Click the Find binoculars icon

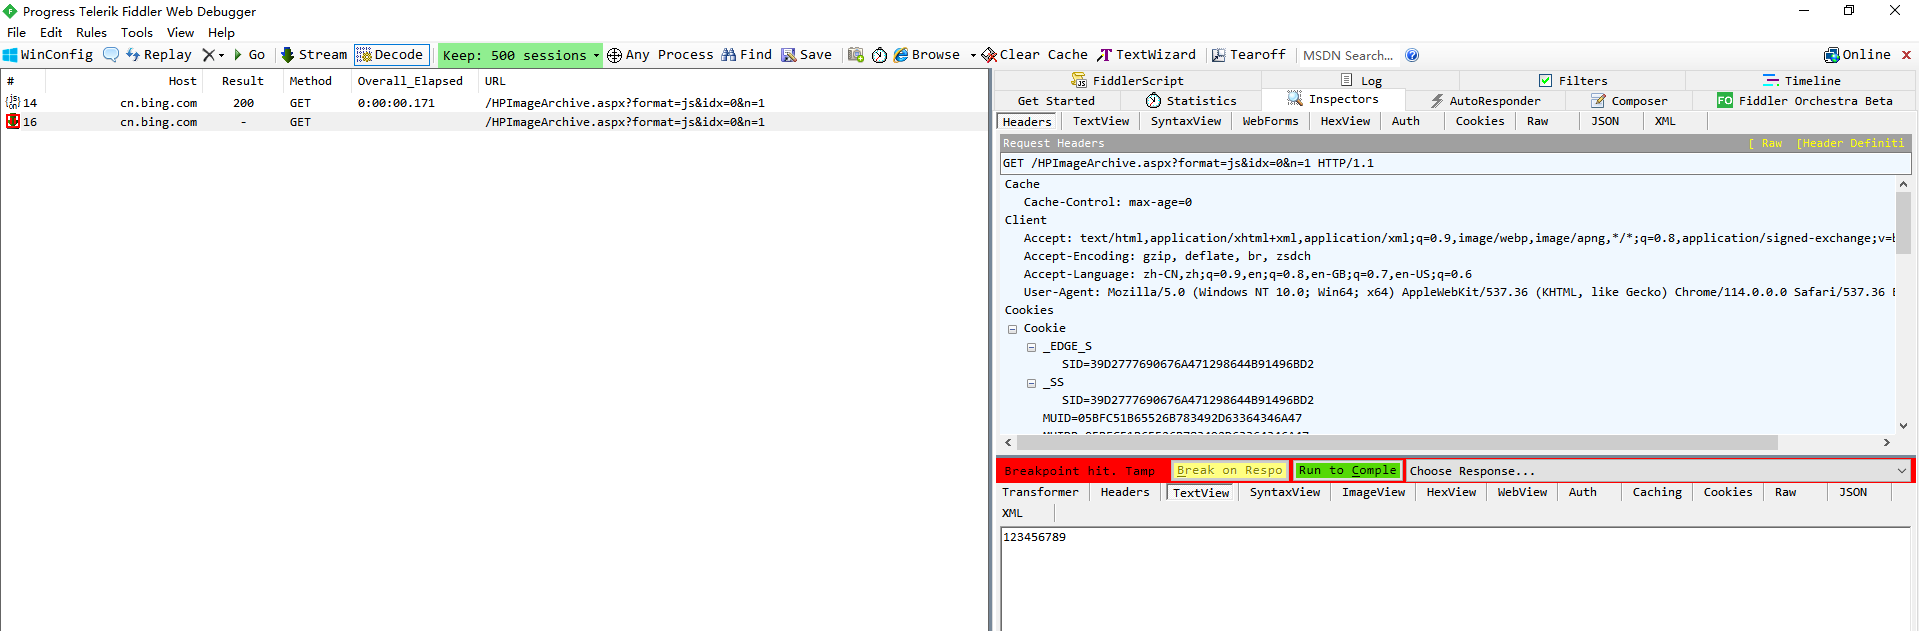[729, 55]
